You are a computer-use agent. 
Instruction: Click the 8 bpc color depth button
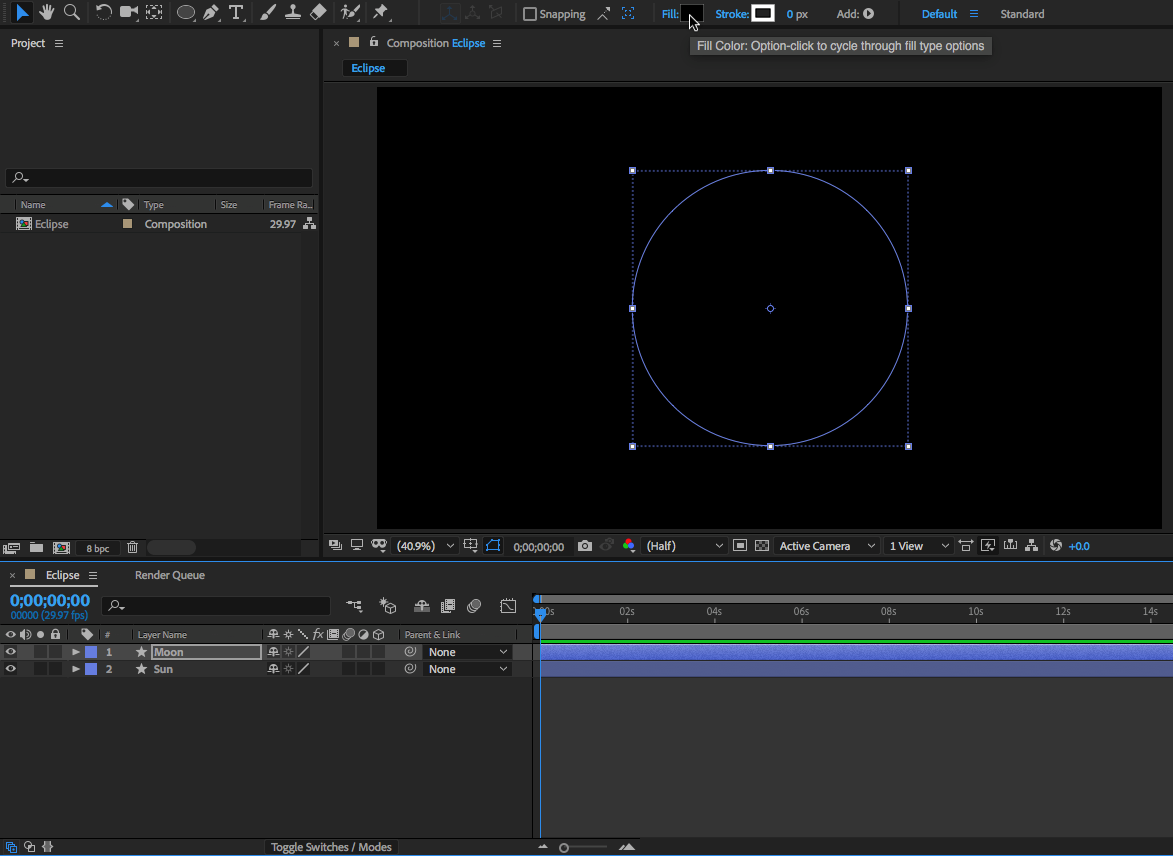click(98, 548)
